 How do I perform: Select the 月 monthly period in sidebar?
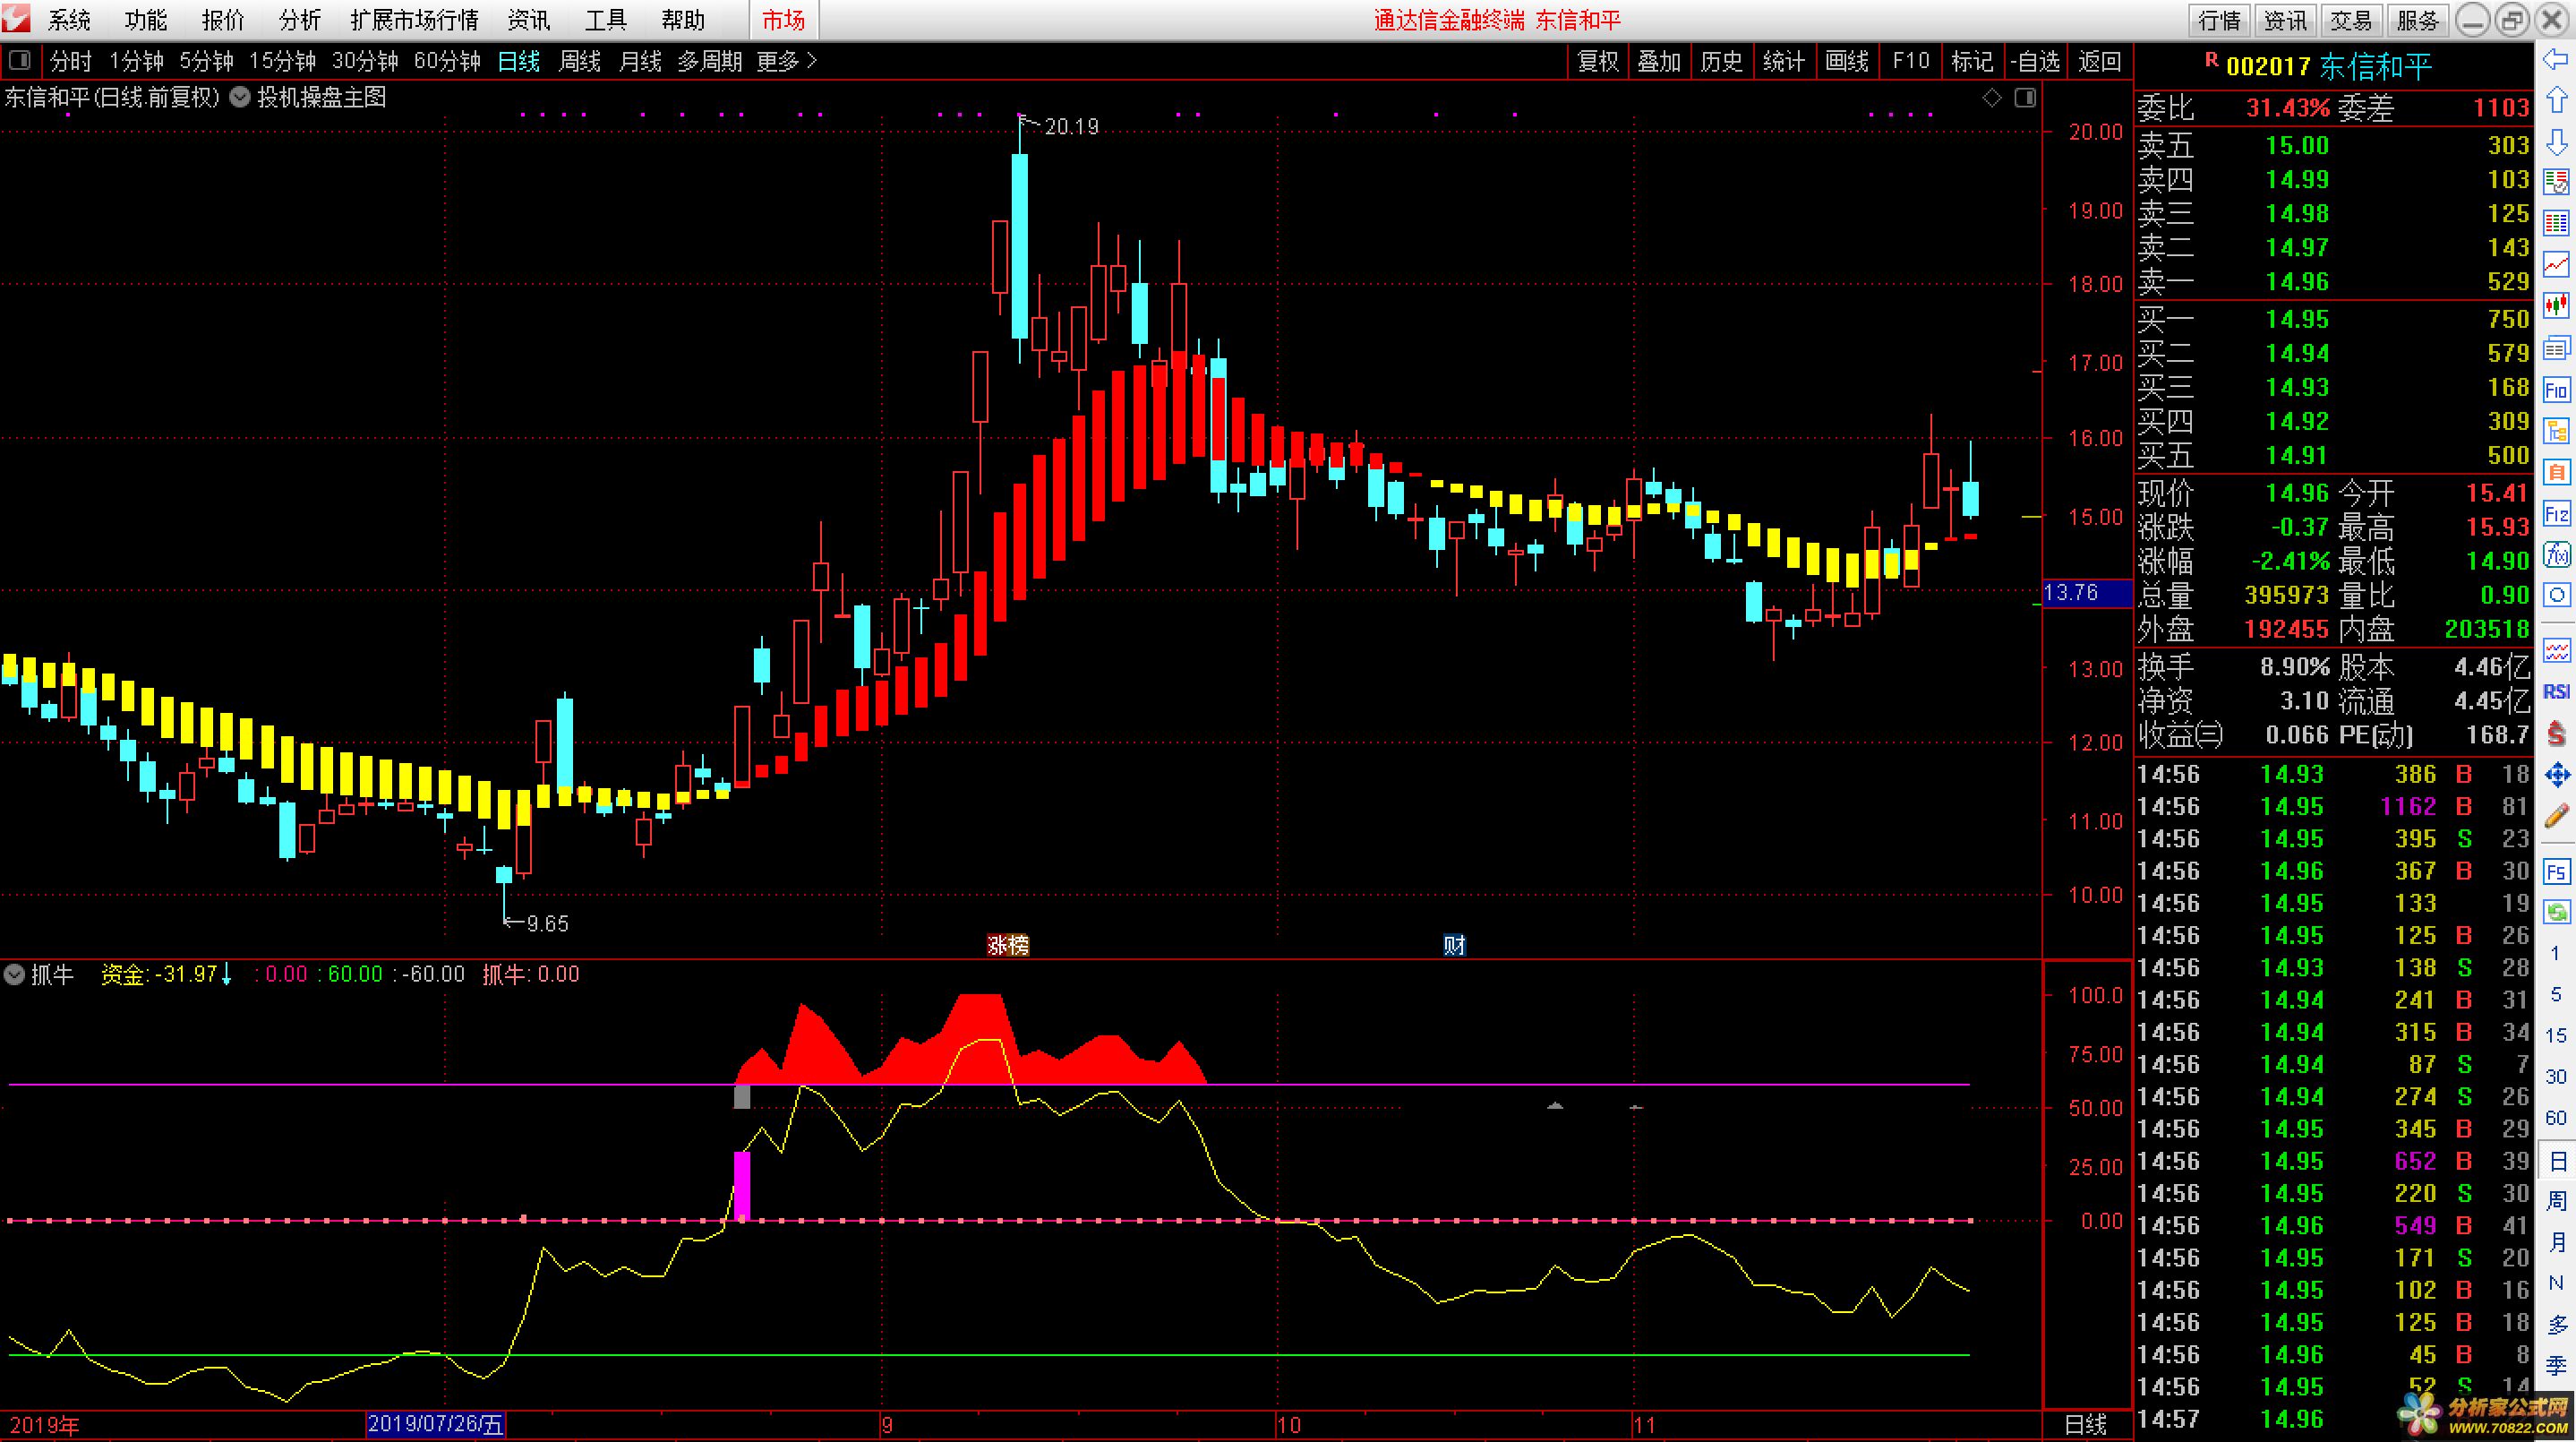click(2556, 1241)
